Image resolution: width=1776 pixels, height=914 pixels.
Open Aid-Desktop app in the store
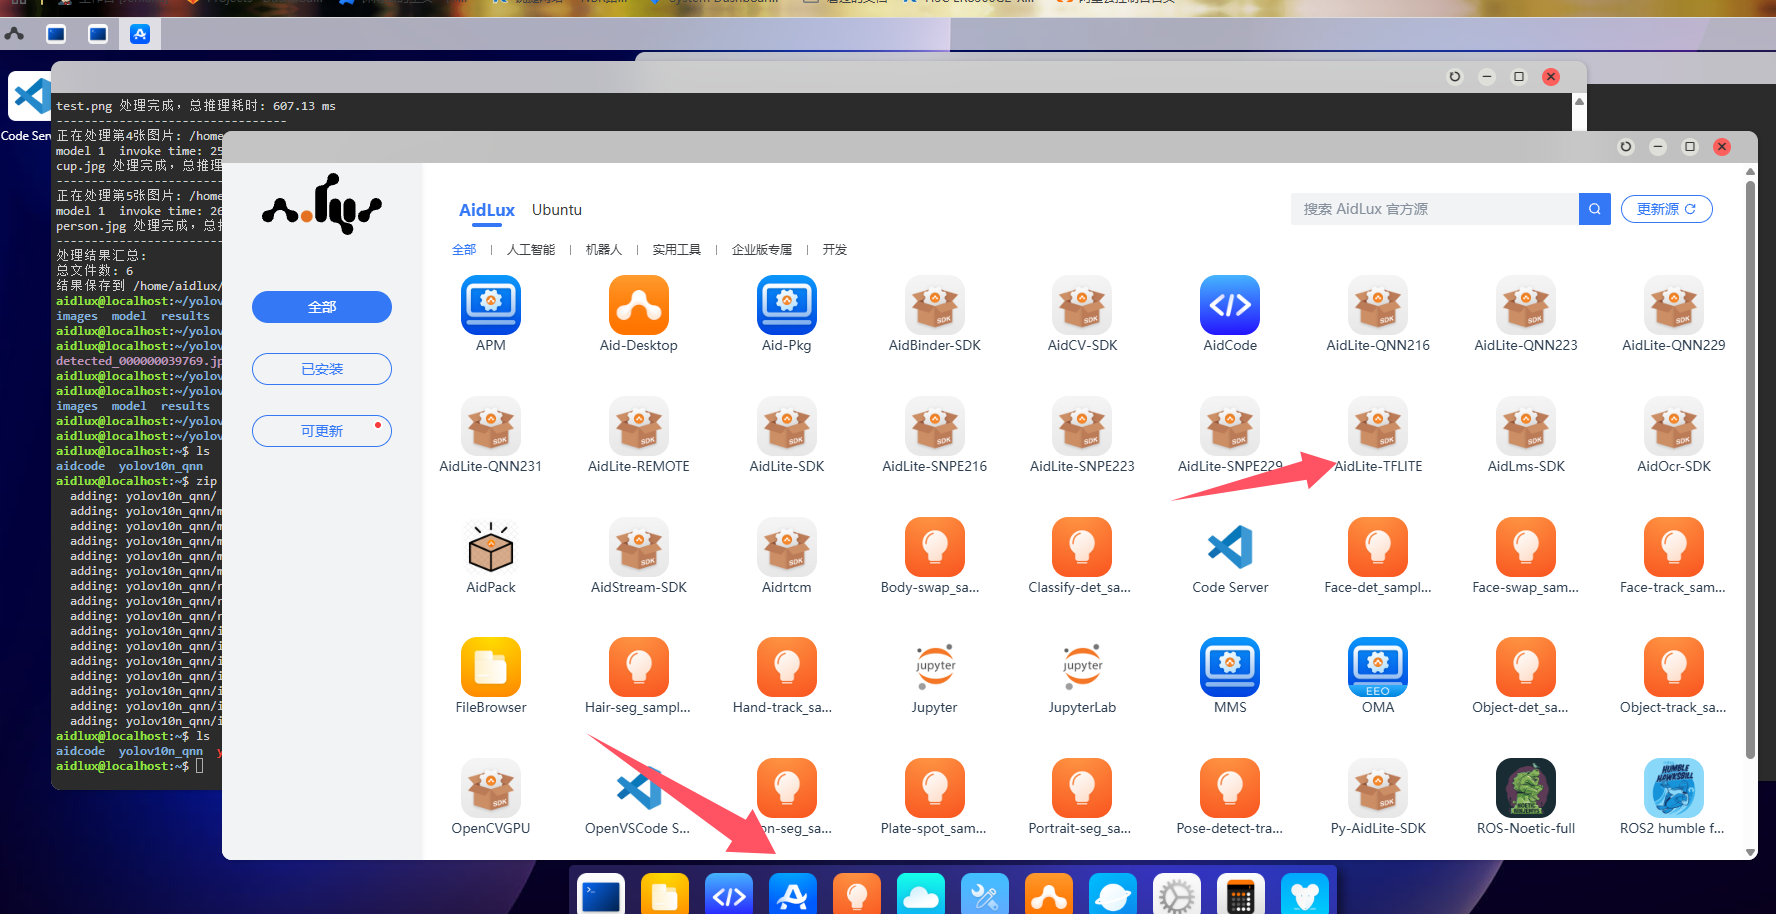pyautogui.click(x=639, y=305)
